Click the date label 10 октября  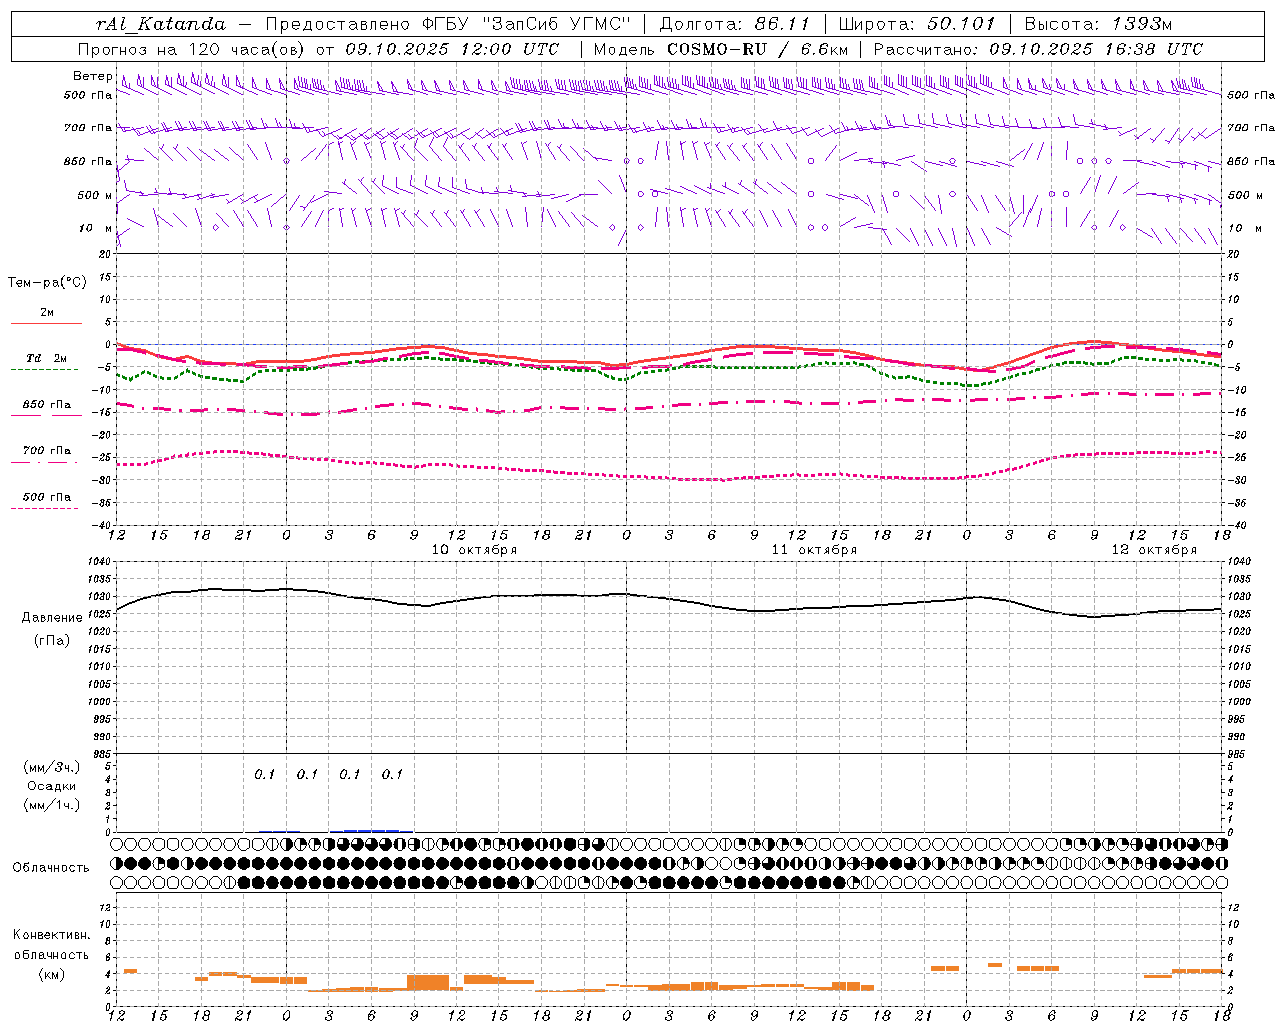click(474, 550)
